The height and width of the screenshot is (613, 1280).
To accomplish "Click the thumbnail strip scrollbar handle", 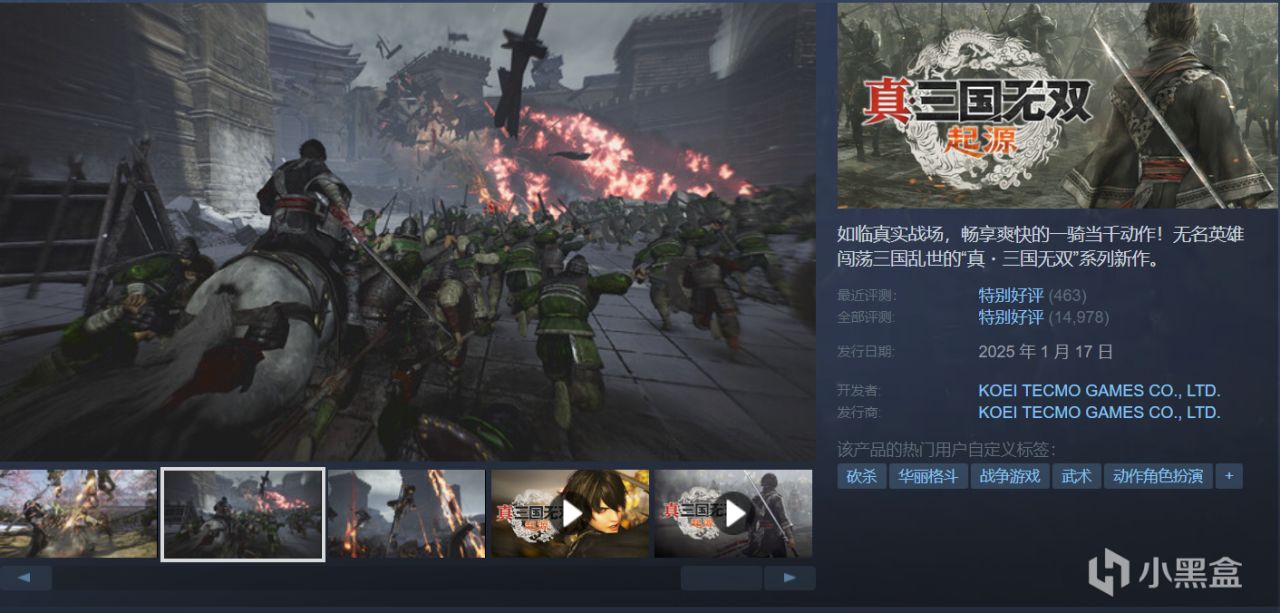I will tap(721, 578).
